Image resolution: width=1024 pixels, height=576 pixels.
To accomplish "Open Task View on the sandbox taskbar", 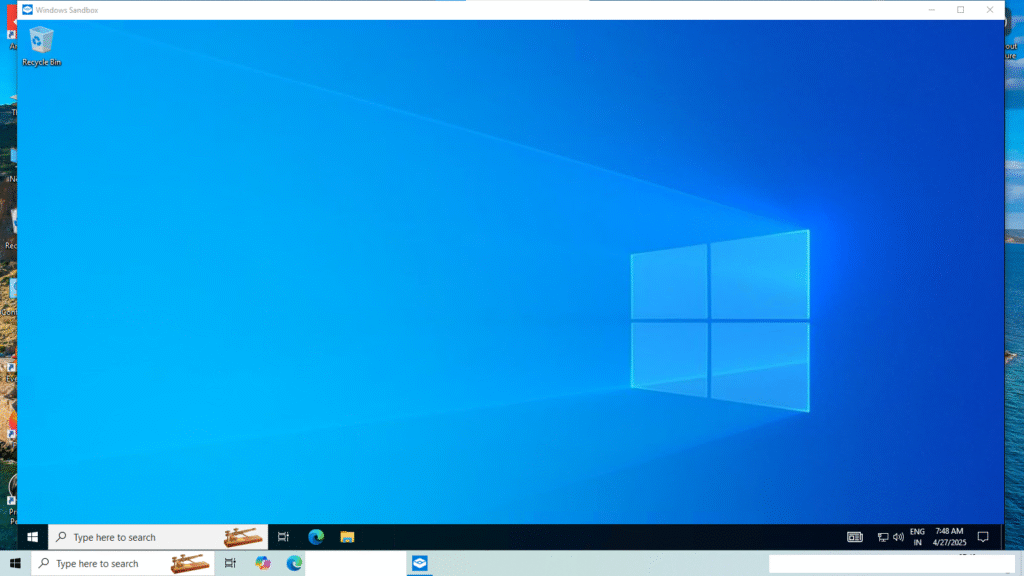I will click(x=283, y=537).
